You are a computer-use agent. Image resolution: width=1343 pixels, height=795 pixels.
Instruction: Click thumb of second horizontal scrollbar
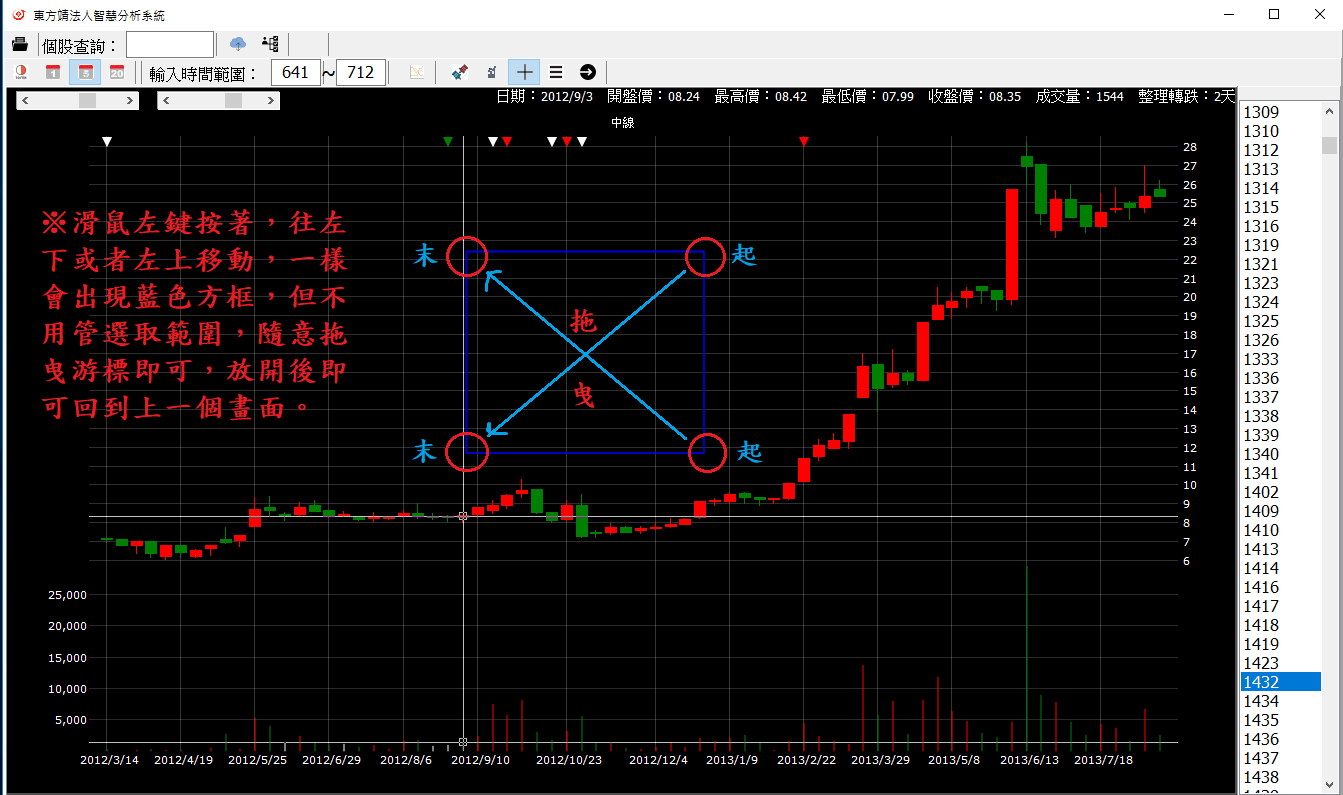pos(233,101)
